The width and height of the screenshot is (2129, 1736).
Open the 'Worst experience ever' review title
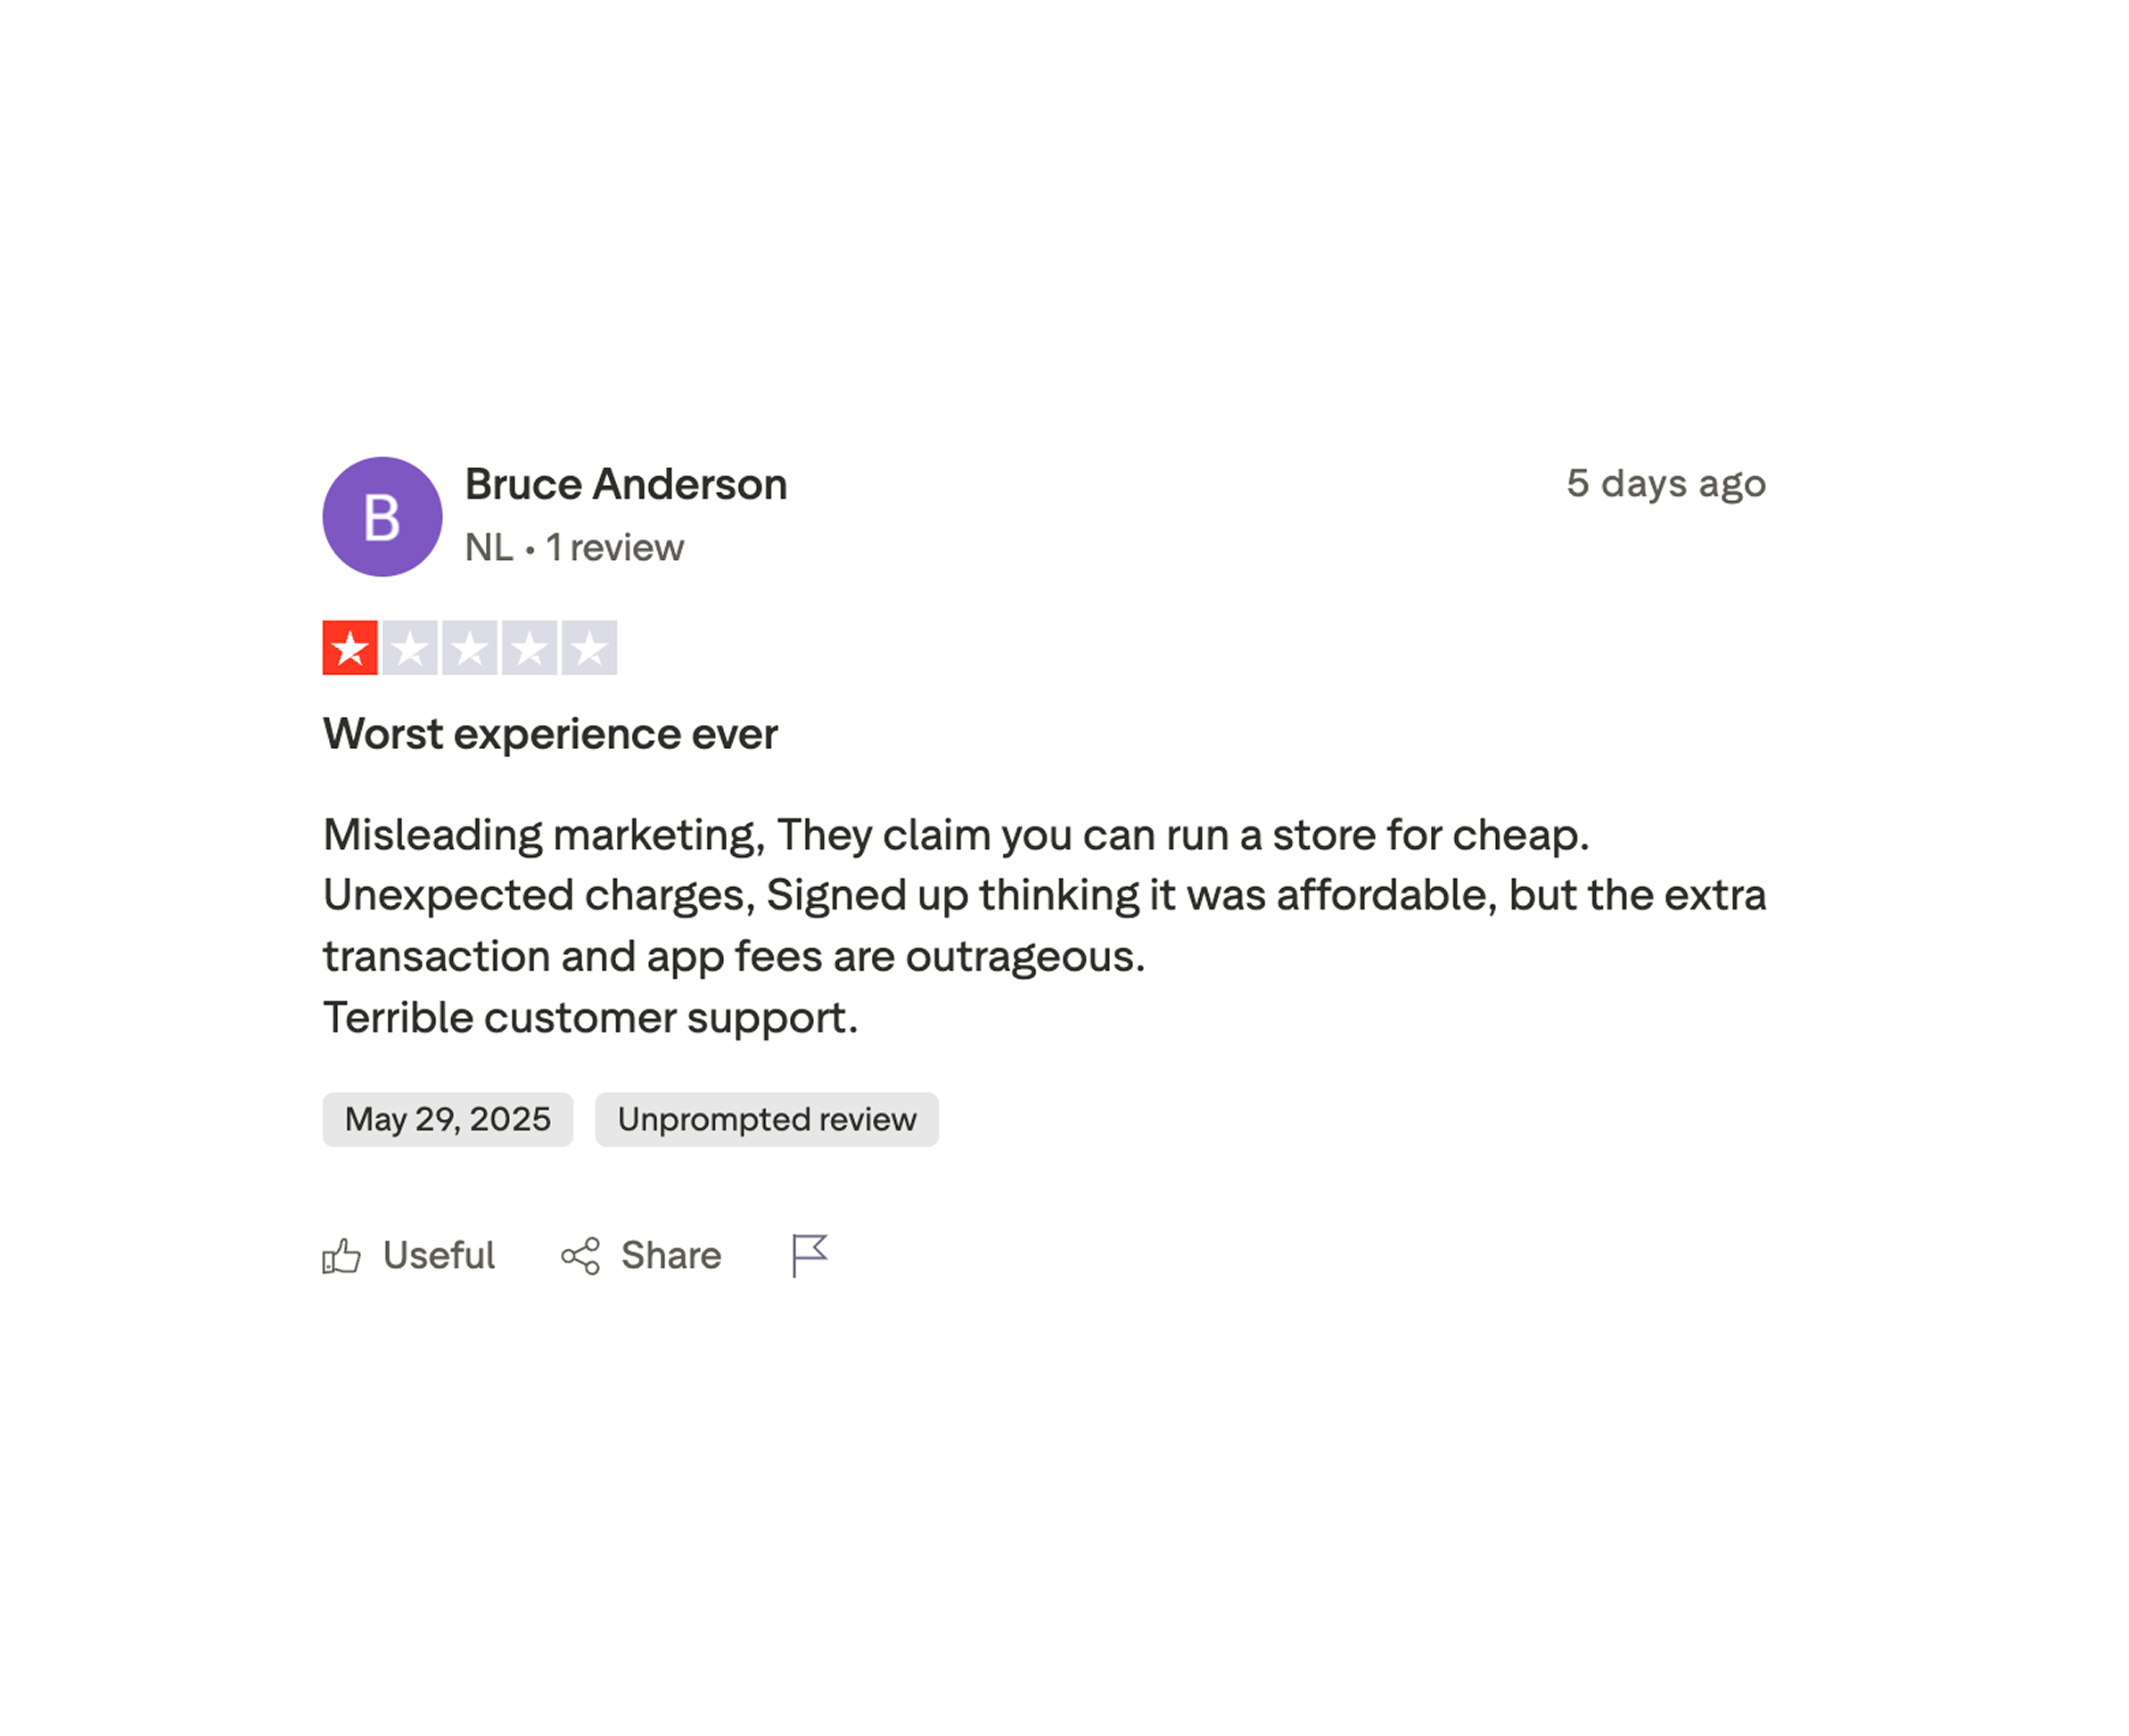(550, 734)
